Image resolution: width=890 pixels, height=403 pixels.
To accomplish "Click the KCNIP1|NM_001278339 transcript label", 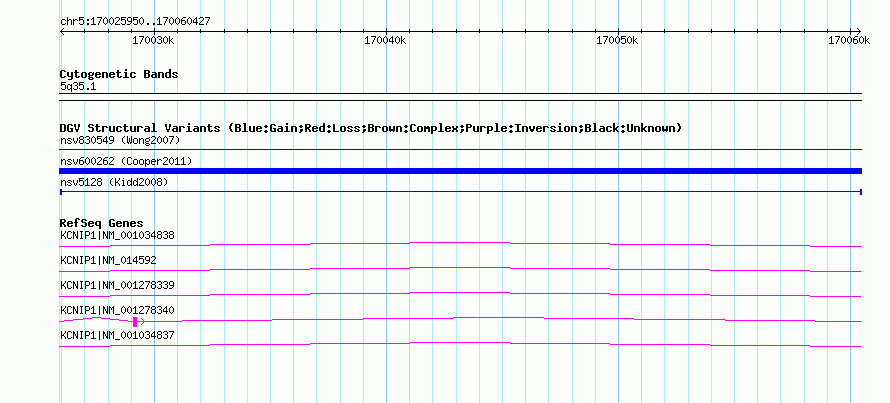I will pyautogui.click(x=117, y=285).
